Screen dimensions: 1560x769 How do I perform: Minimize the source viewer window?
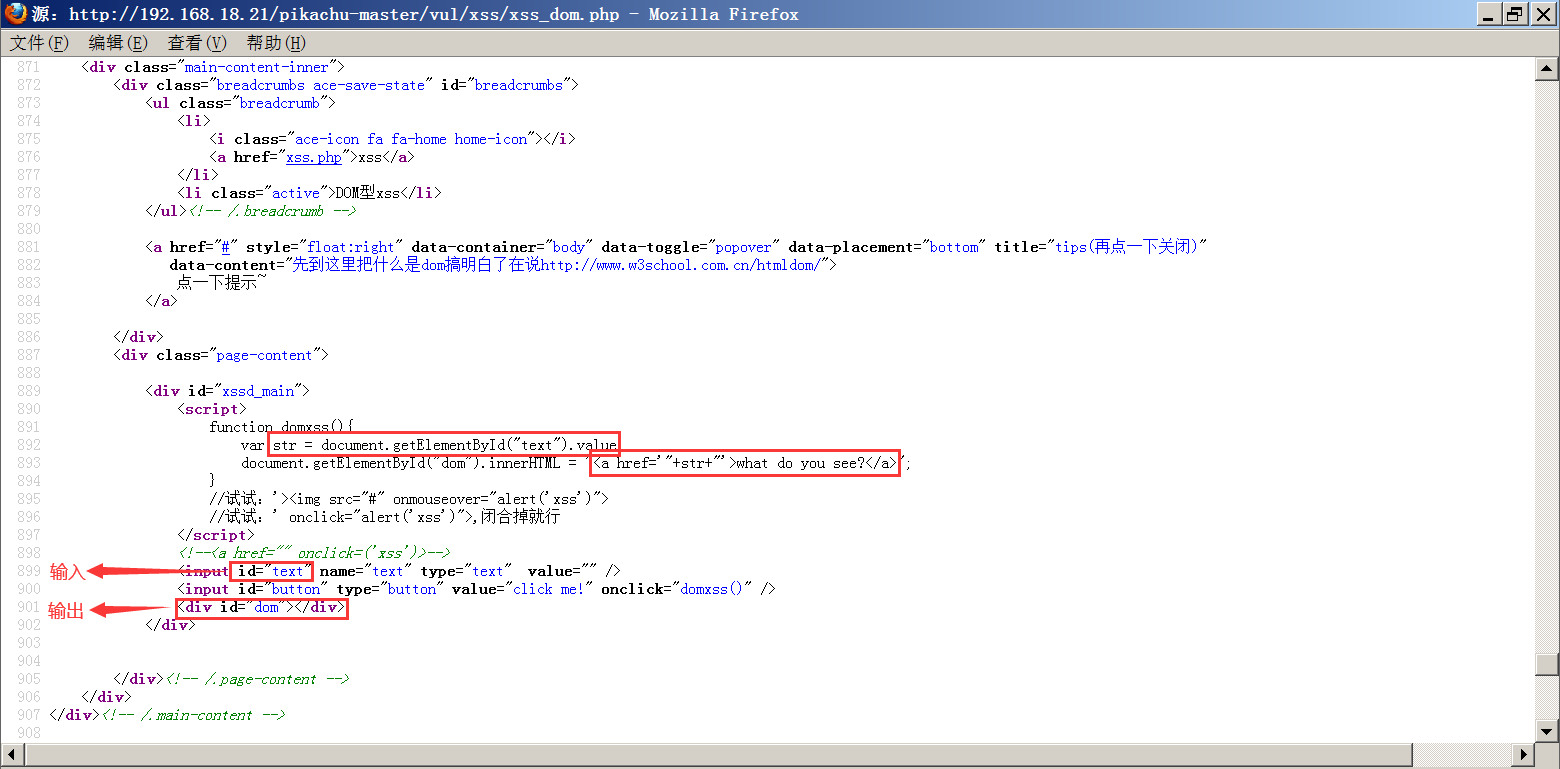coord(1490,14)
